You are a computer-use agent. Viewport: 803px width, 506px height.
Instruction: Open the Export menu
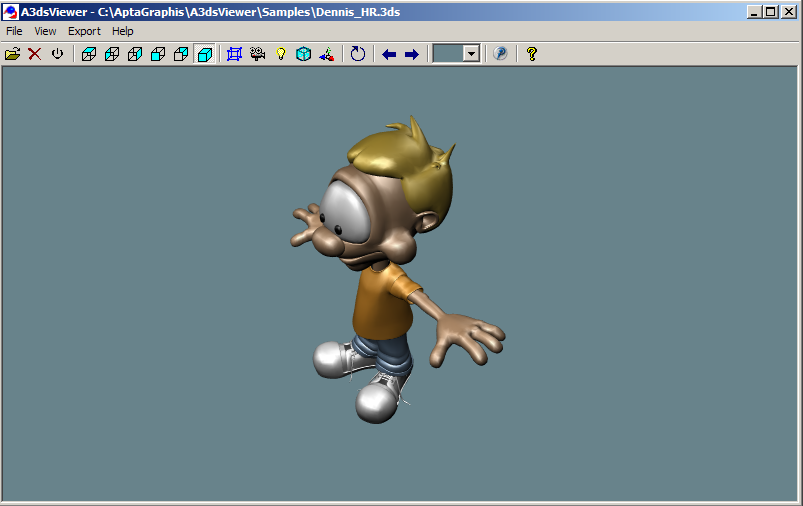coord(84,31)
